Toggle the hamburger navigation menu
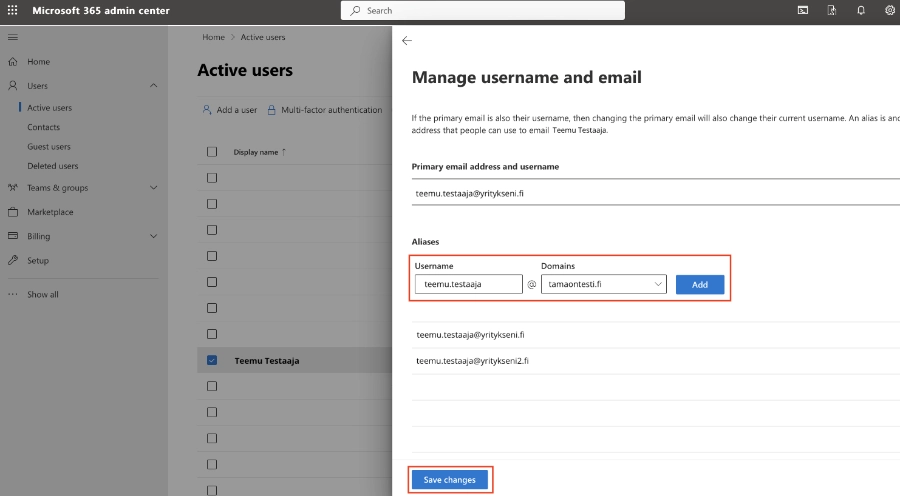 13,37
